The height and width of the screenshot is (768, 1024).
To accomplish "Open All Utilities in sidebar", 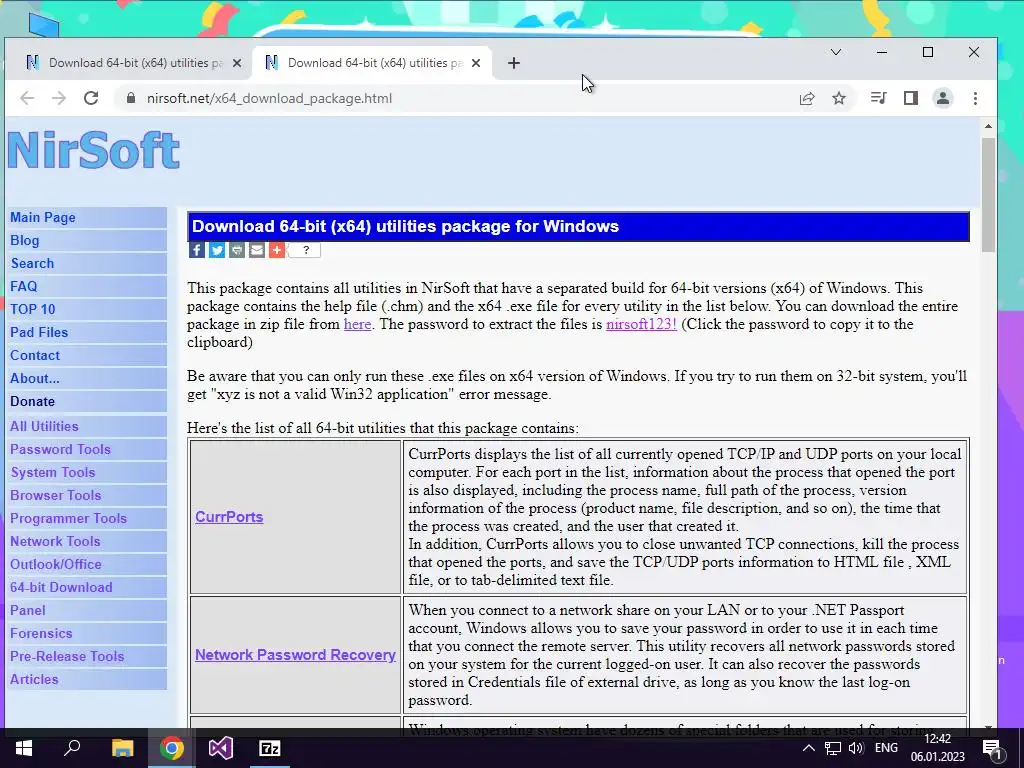I will 44,426.
